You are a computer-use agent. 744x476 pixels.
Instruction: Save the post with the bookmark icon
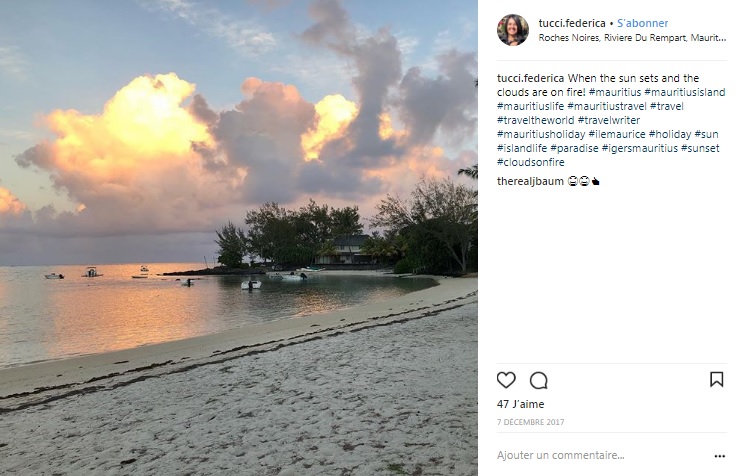pyautogui.click(x=716, y=380)
